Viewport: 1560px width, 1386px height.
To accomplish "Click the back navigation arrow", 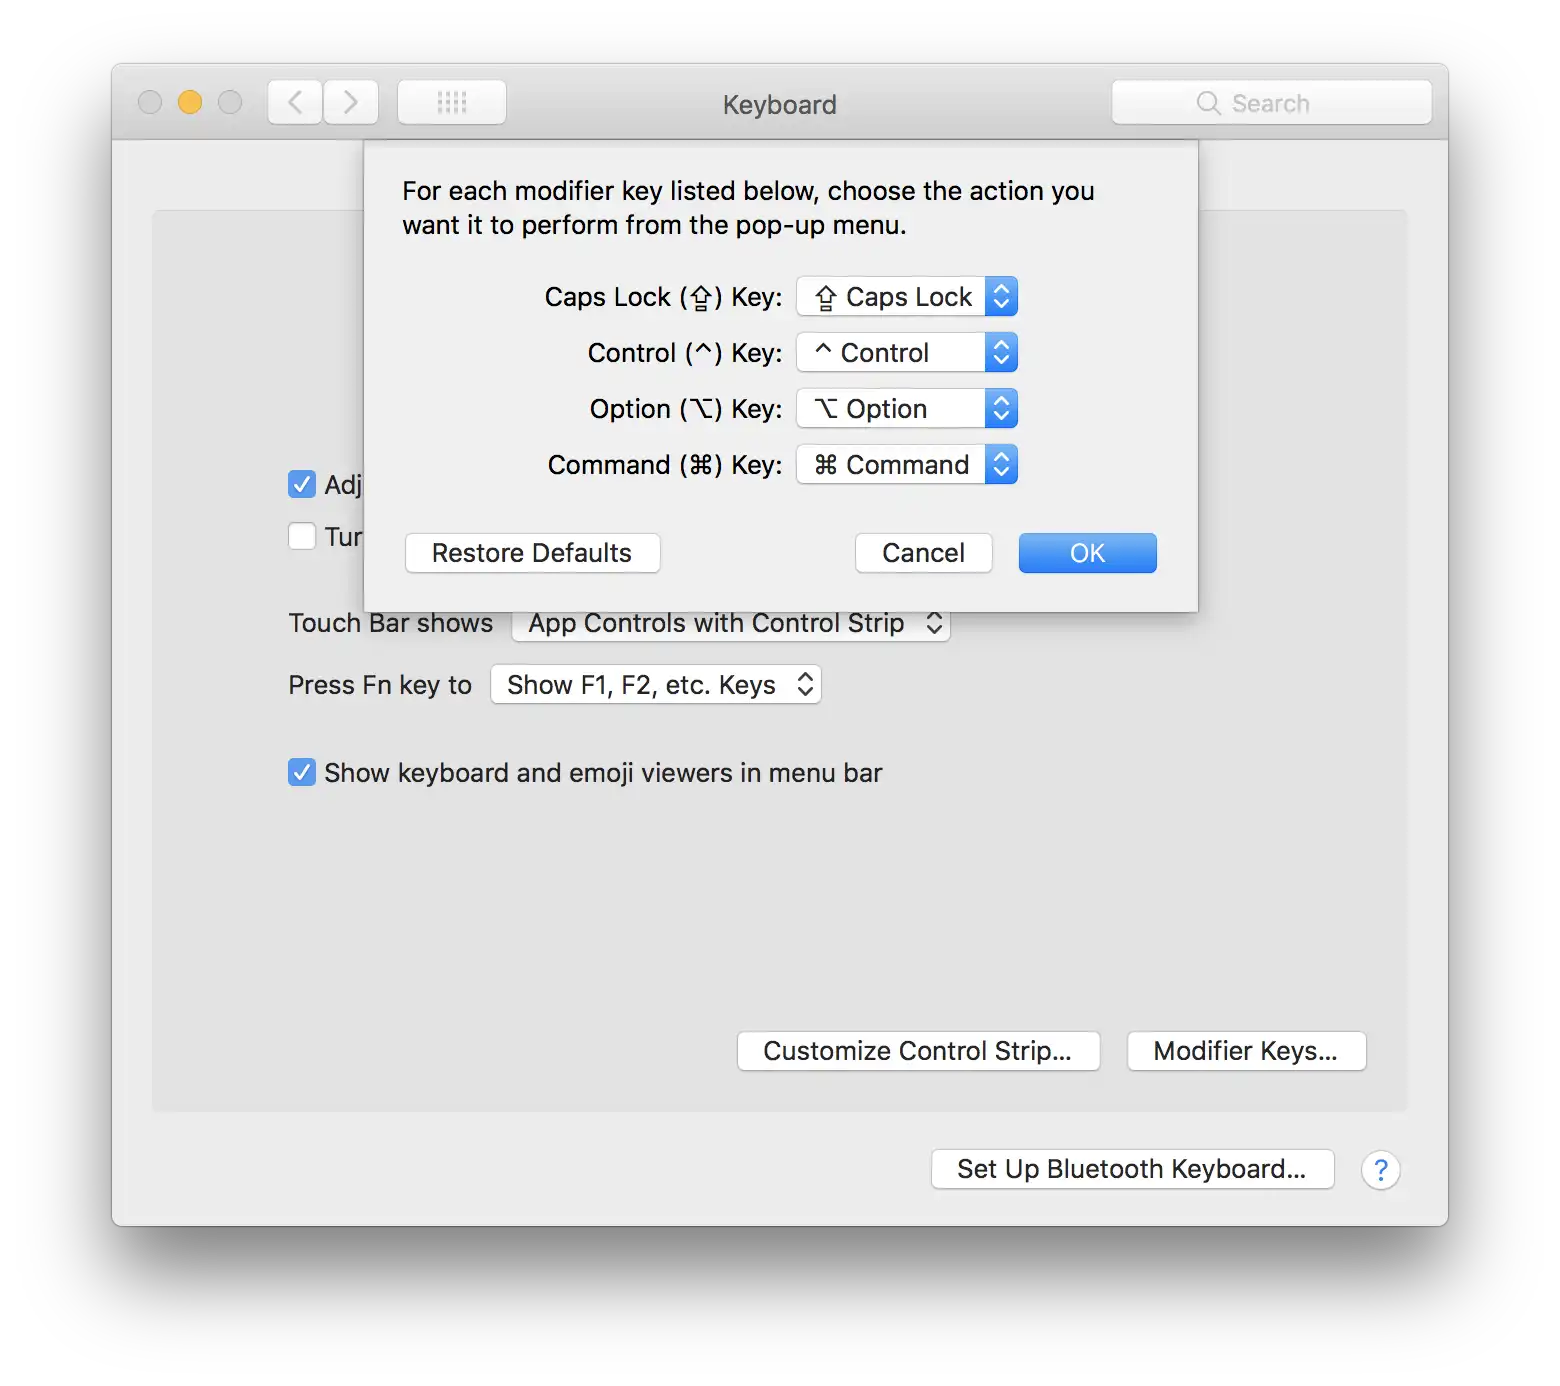I will [294, 101].
